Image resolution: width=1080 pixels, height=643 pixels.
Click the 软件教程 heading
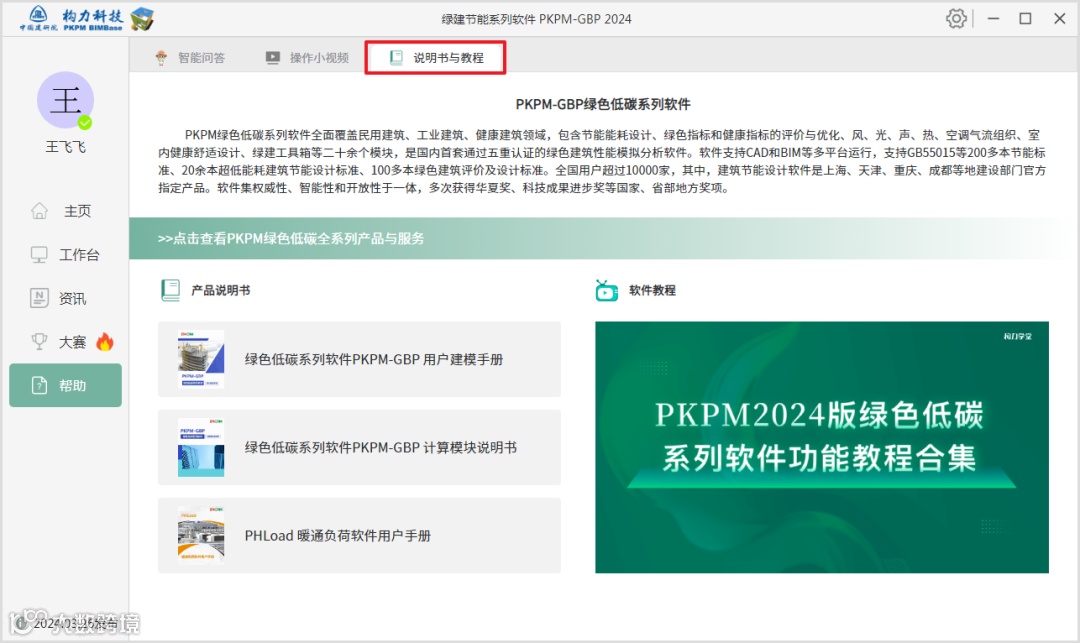point(652,291)
